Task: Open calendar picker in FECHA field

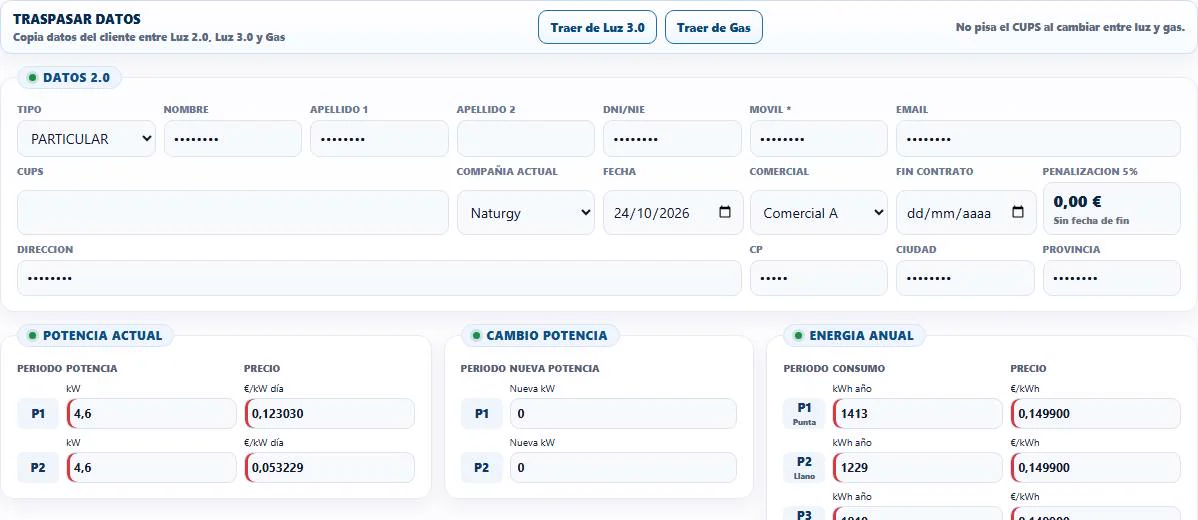Action: coord(725,212)
